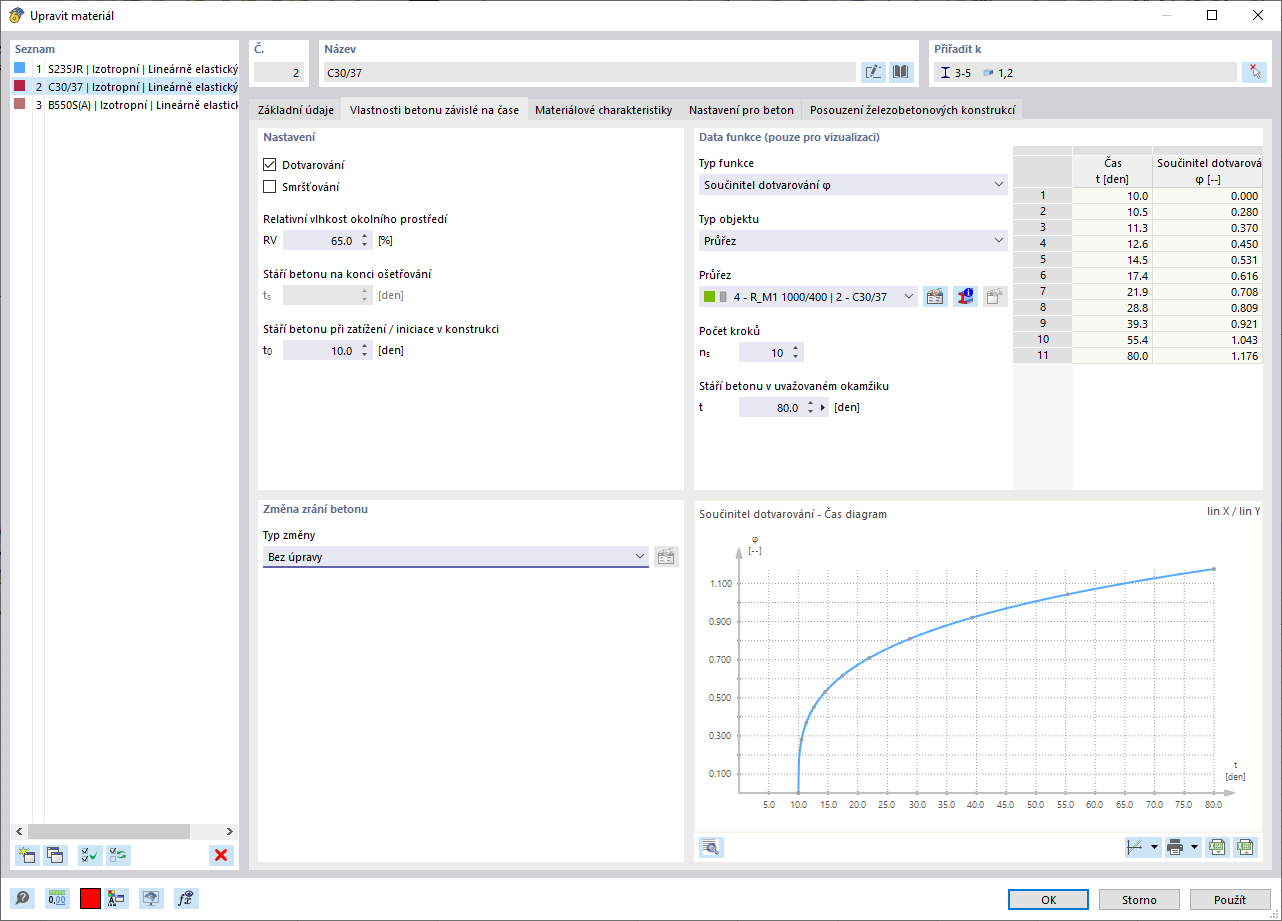The width and height of the screenshot is (1282, 921).
Task: Click the pick objects cursor icon in Přiřadit k
Action: pyautogui.click(x=1254, y=72)
